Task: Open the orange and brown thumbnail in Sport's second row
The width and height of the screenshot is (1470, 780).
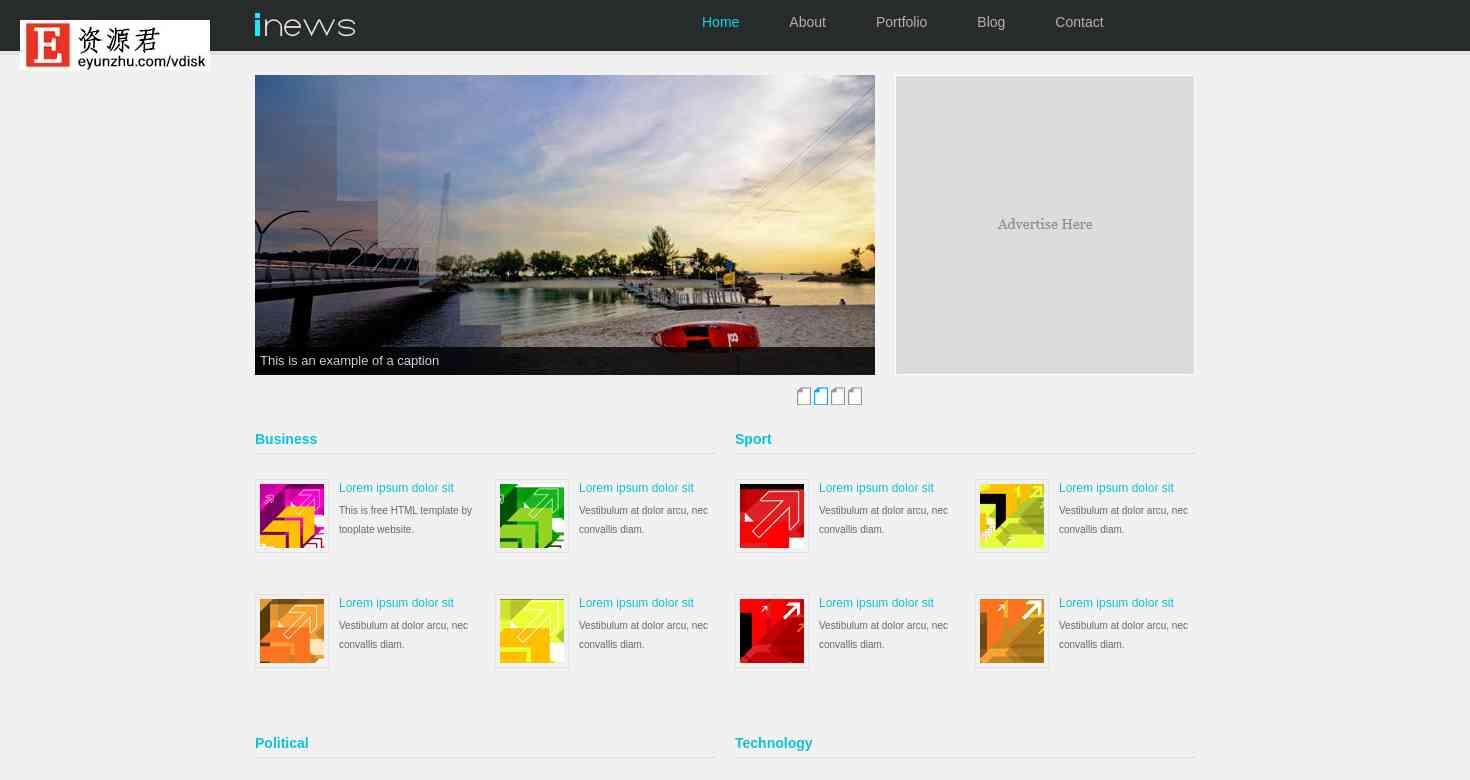Action: (1012, 631)
